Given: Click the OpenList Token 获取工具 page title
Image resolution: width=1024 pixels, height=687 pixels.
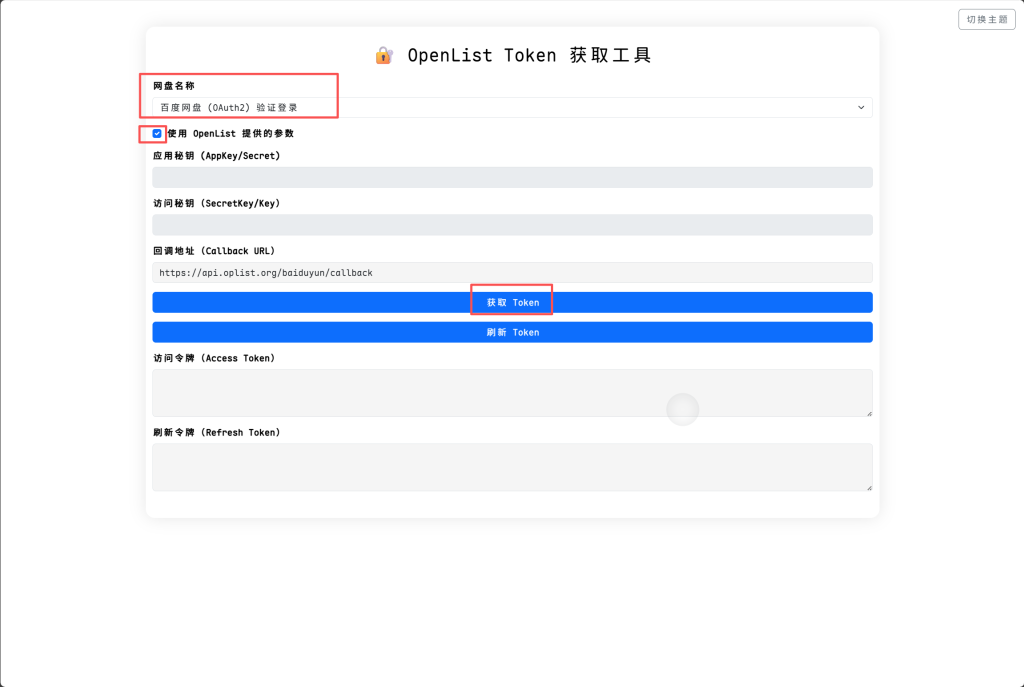Looking at the screenshot, I should 529,56.
